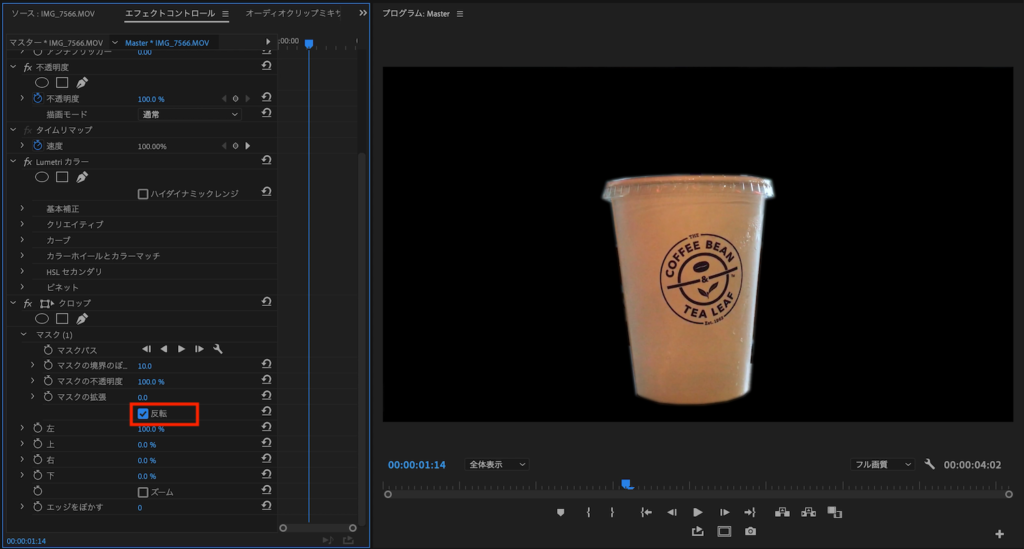The width and height of the screenshot is (1024, 549).
Task: Open the 描画モード blend mode dropdown
Action: (x=189, y=115)
